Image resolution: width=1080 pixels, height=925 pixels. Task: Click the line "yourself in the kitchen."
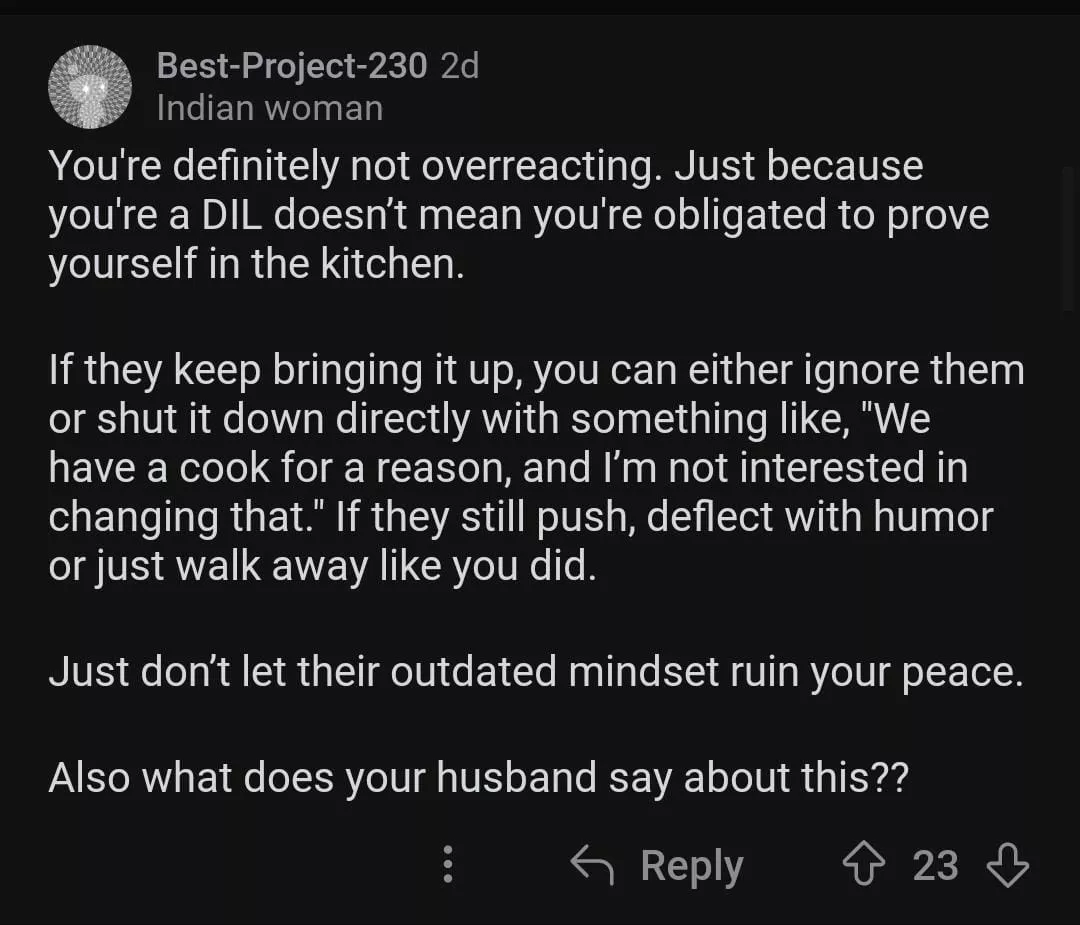click(257, 265)
